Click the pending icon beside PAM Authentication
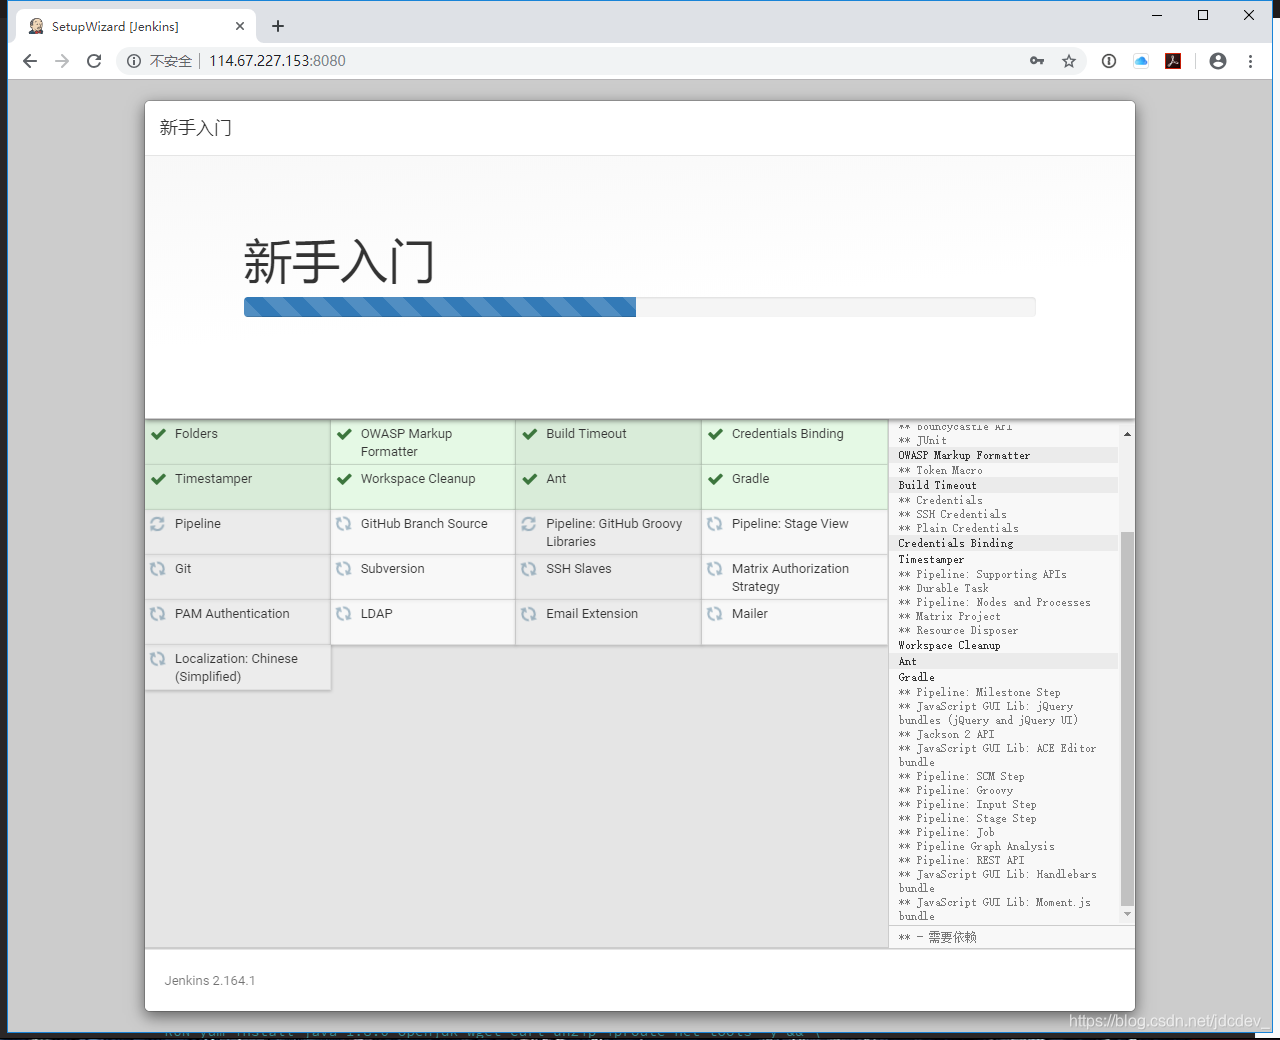 [158, 614]
